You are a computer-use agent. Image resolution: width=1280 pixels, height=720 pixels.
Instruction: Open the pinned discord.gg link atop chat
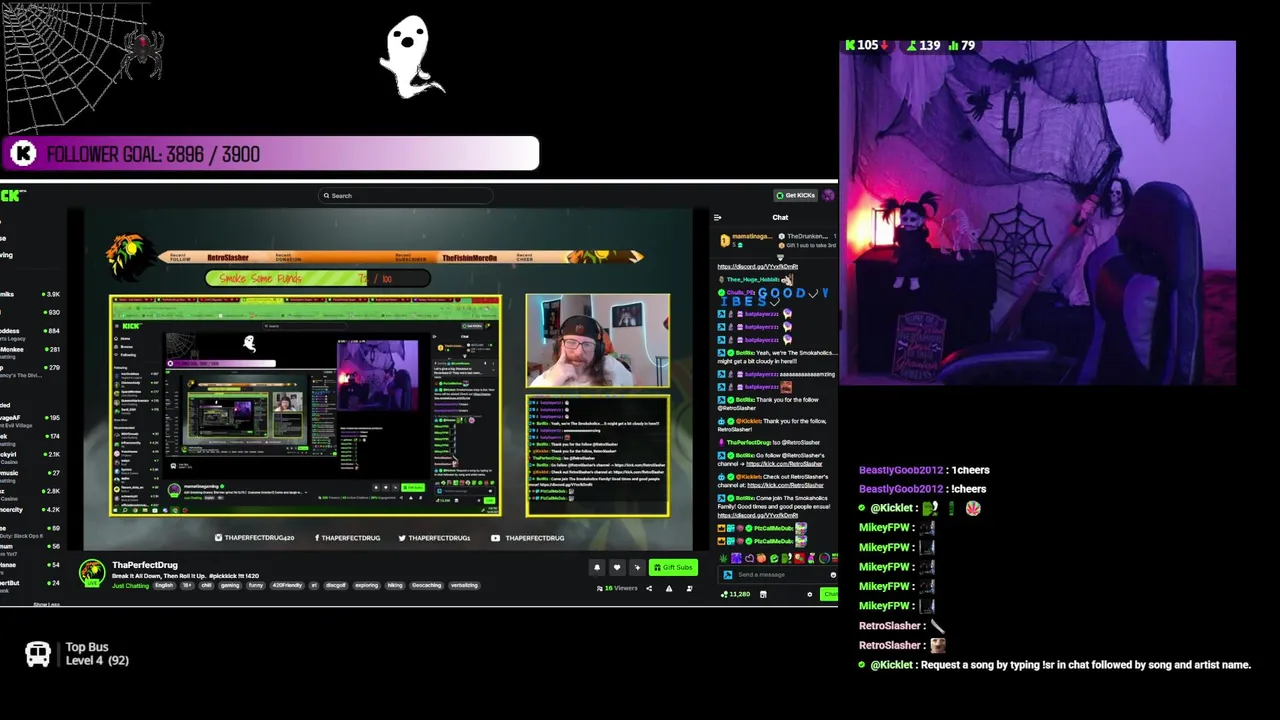757,267
